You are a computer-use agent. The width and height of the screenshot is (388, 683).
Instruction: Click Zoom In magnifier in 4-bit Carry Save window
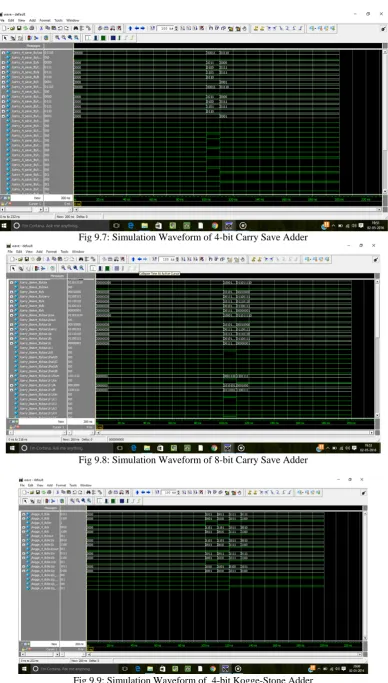tap(57, 38)
